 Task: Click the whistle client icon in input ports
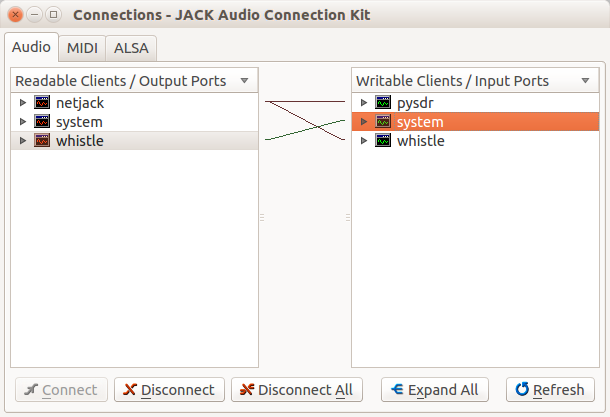pyautogui.click(x=383, y=141)
